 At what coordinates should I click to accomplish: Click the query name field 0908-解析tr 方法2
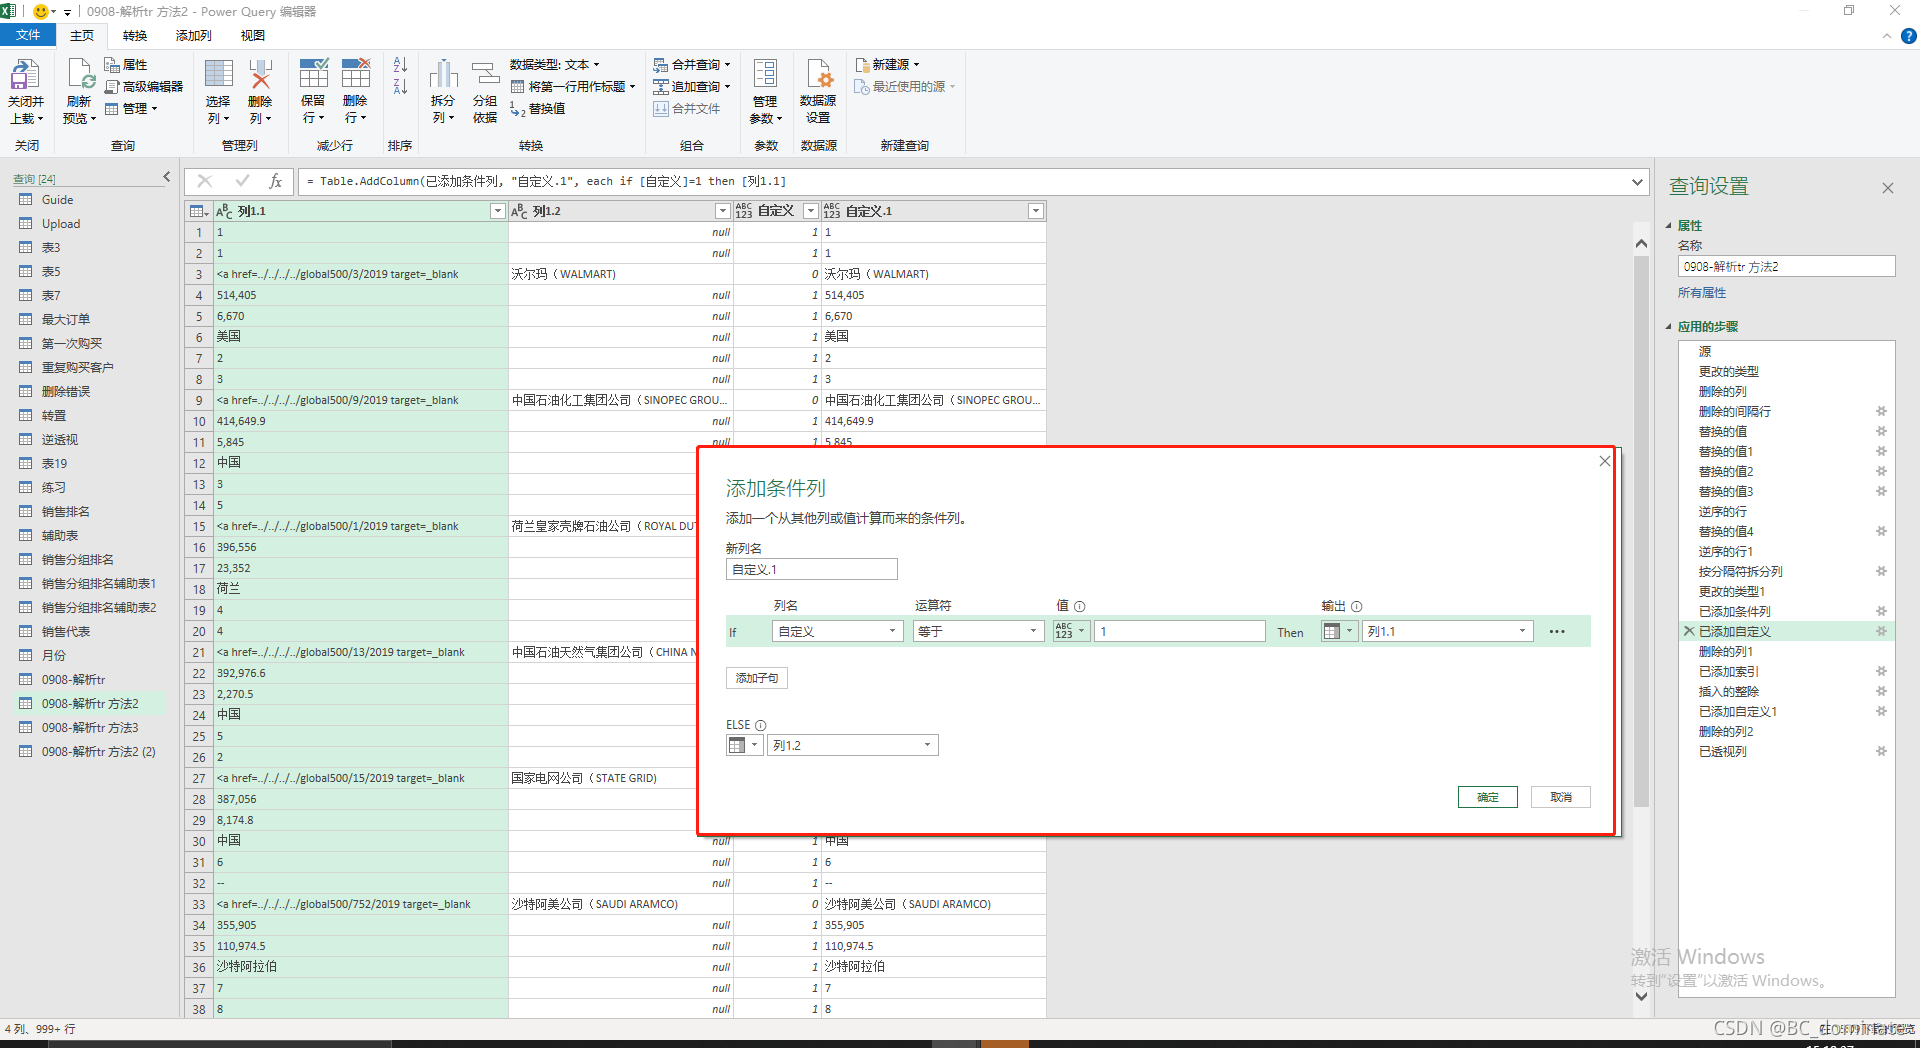click(1786, 267)
